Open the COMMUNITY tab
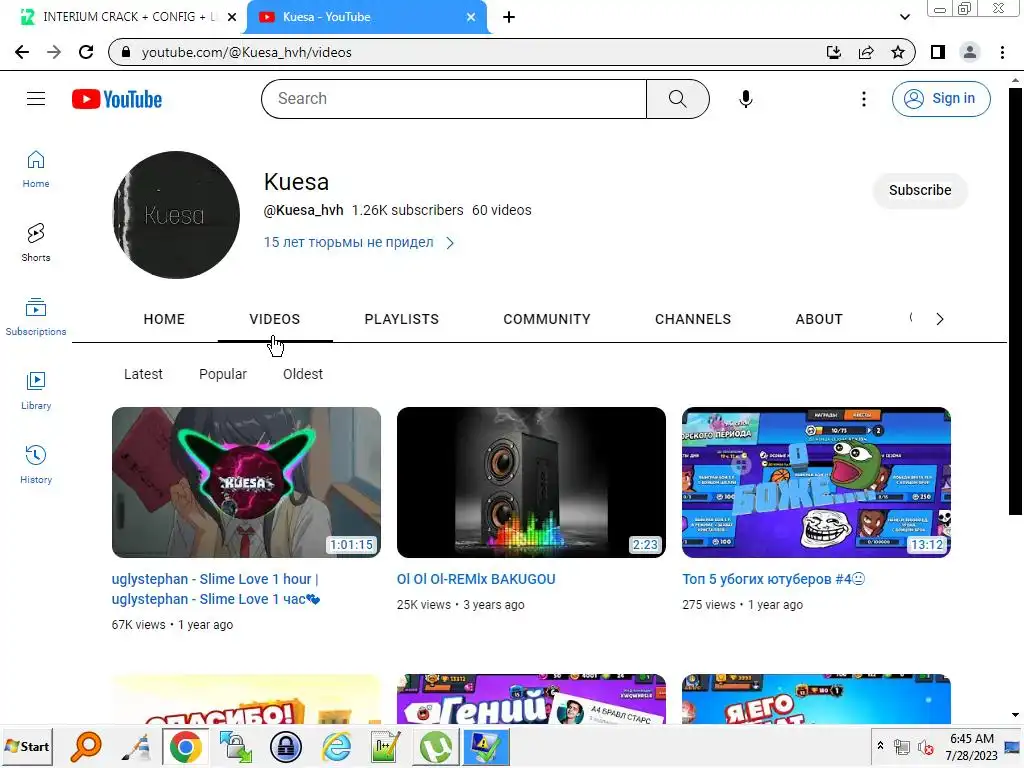The height and width of the screenshot is (768, 1024). [547, 319]
